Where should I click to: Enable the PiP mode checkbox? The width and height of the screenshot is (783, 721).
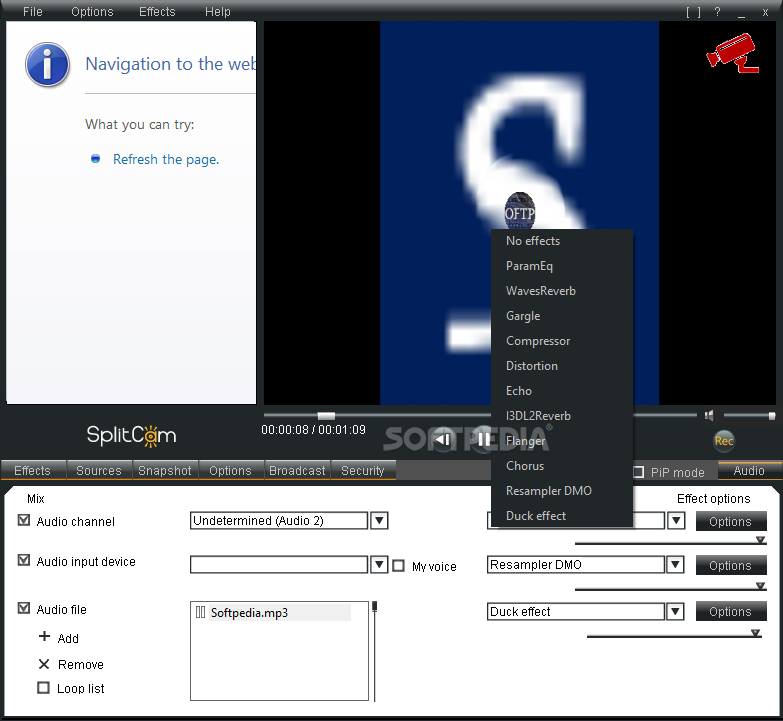point(638,471)
